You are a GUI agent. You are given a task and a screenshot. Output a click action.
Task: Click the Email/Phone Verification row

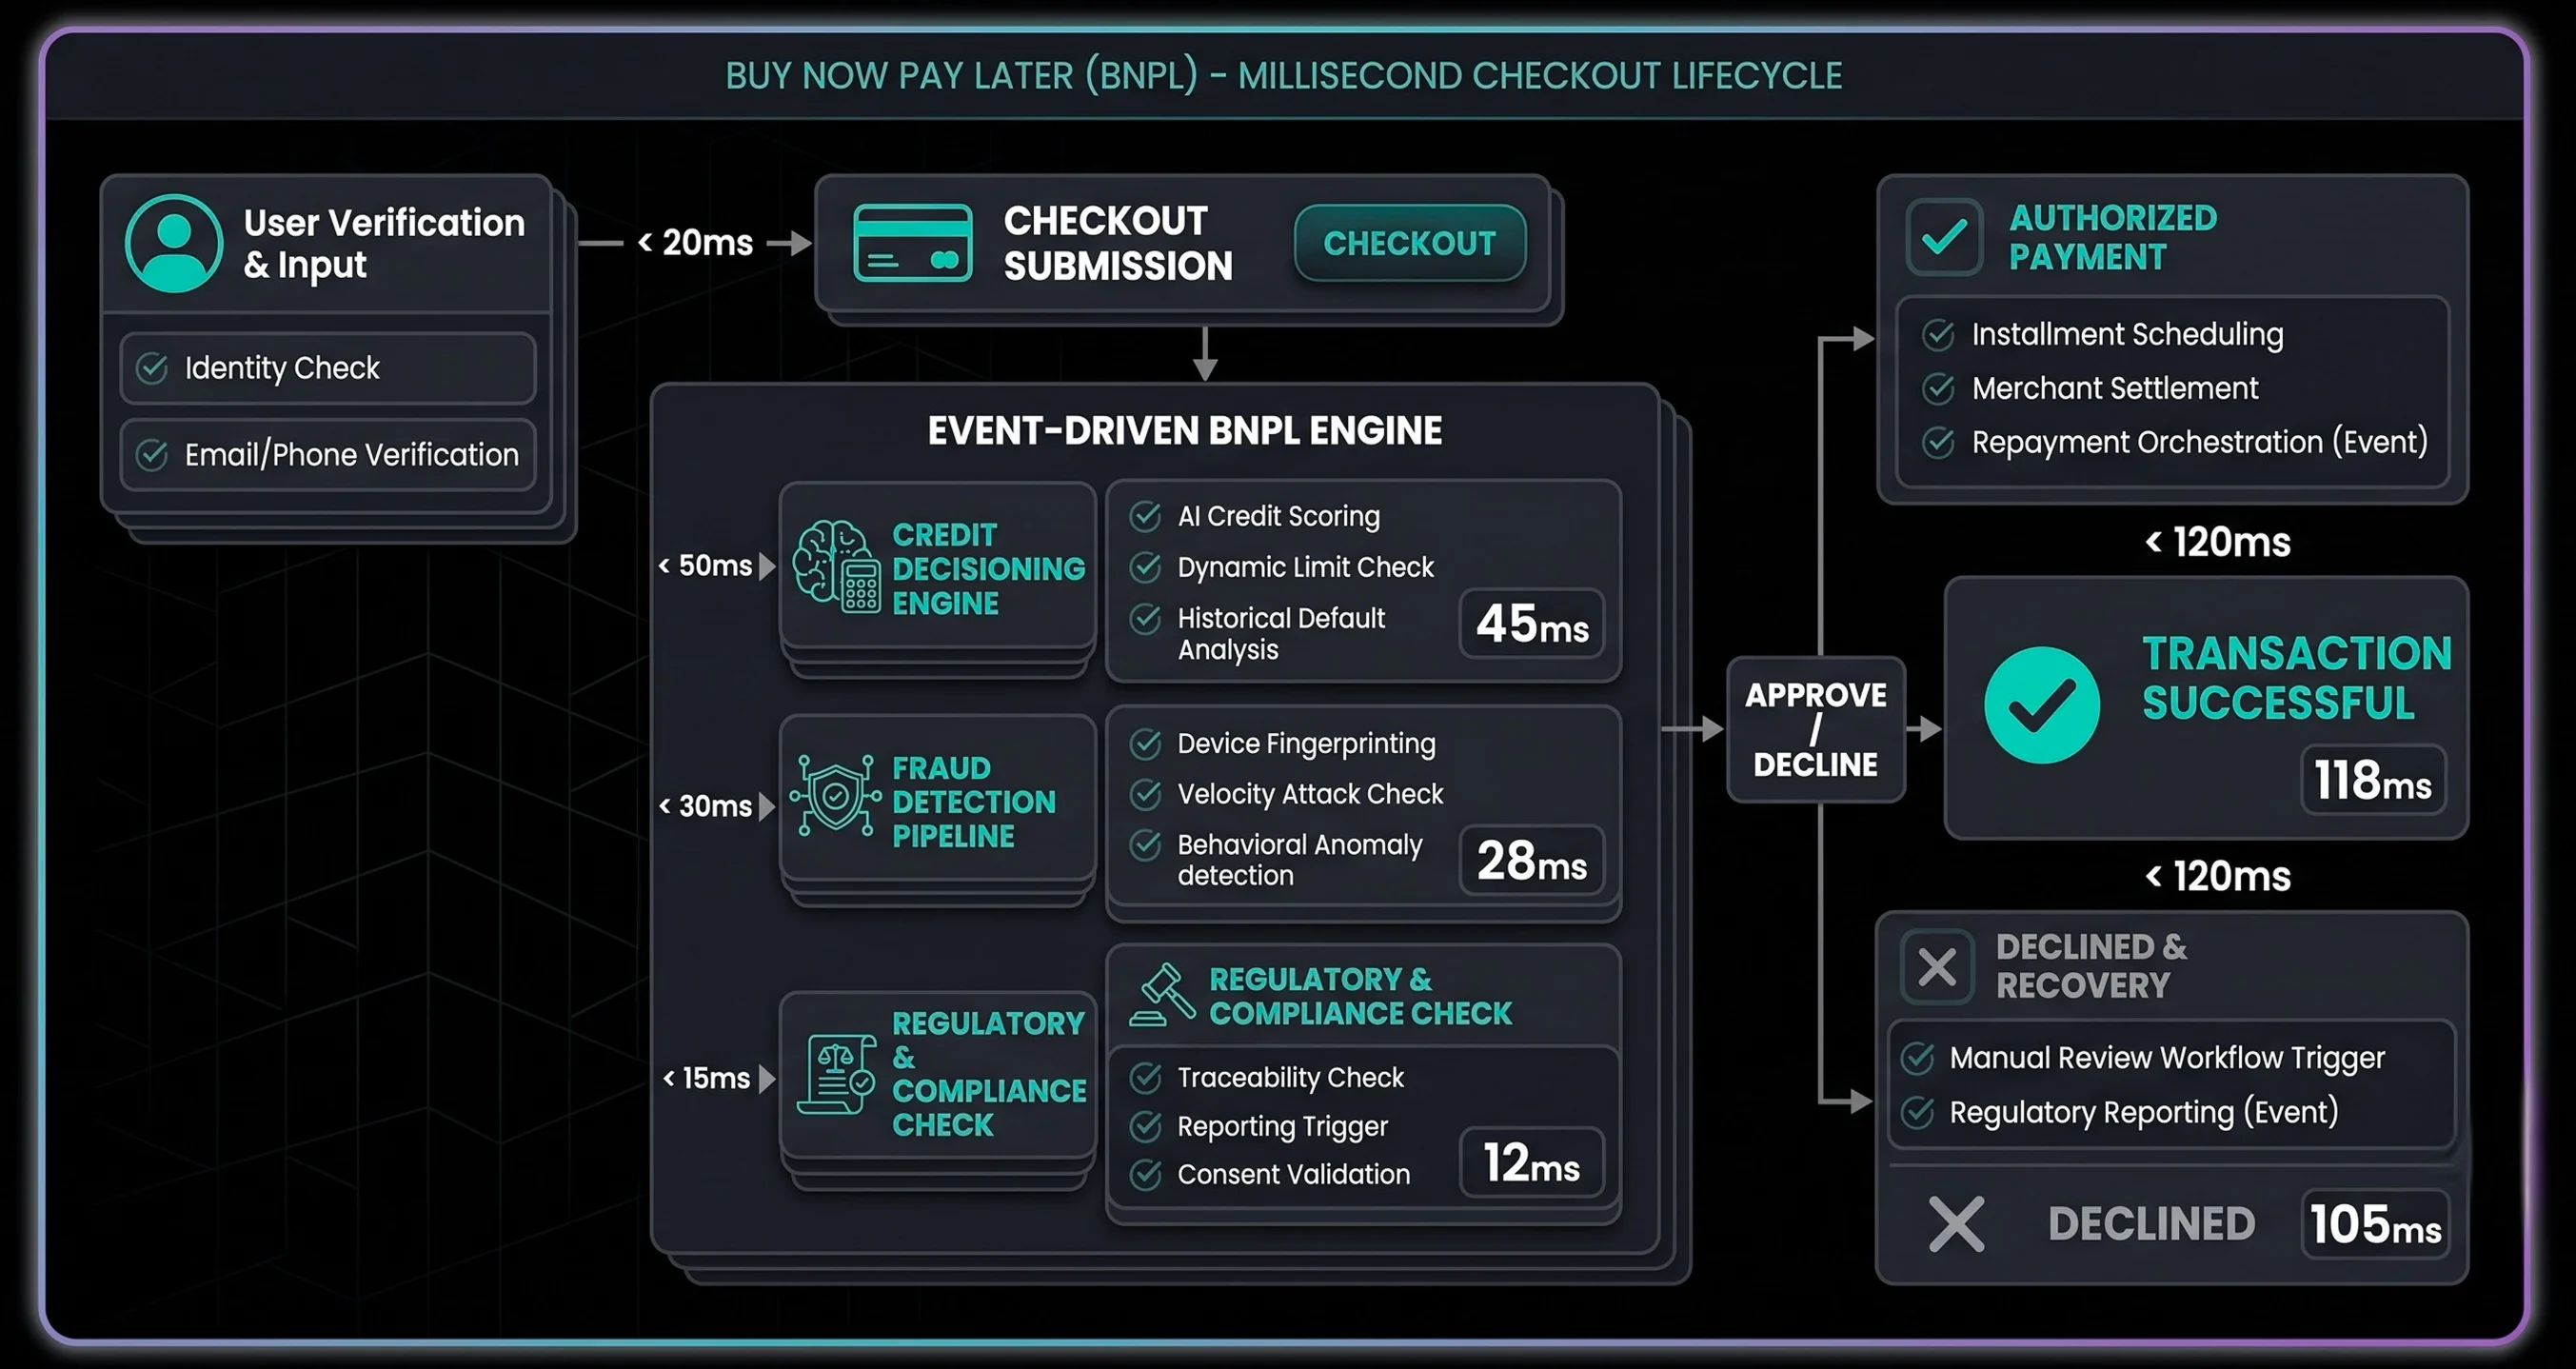tap(328, 455)
